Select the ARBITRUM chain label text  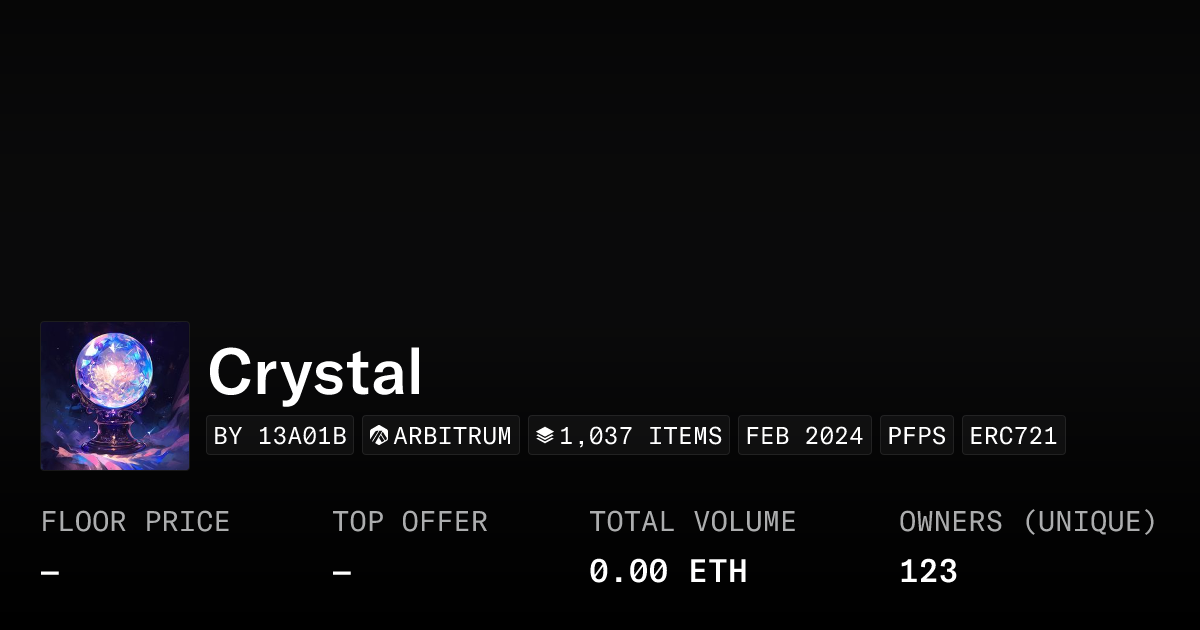point(452,436)
